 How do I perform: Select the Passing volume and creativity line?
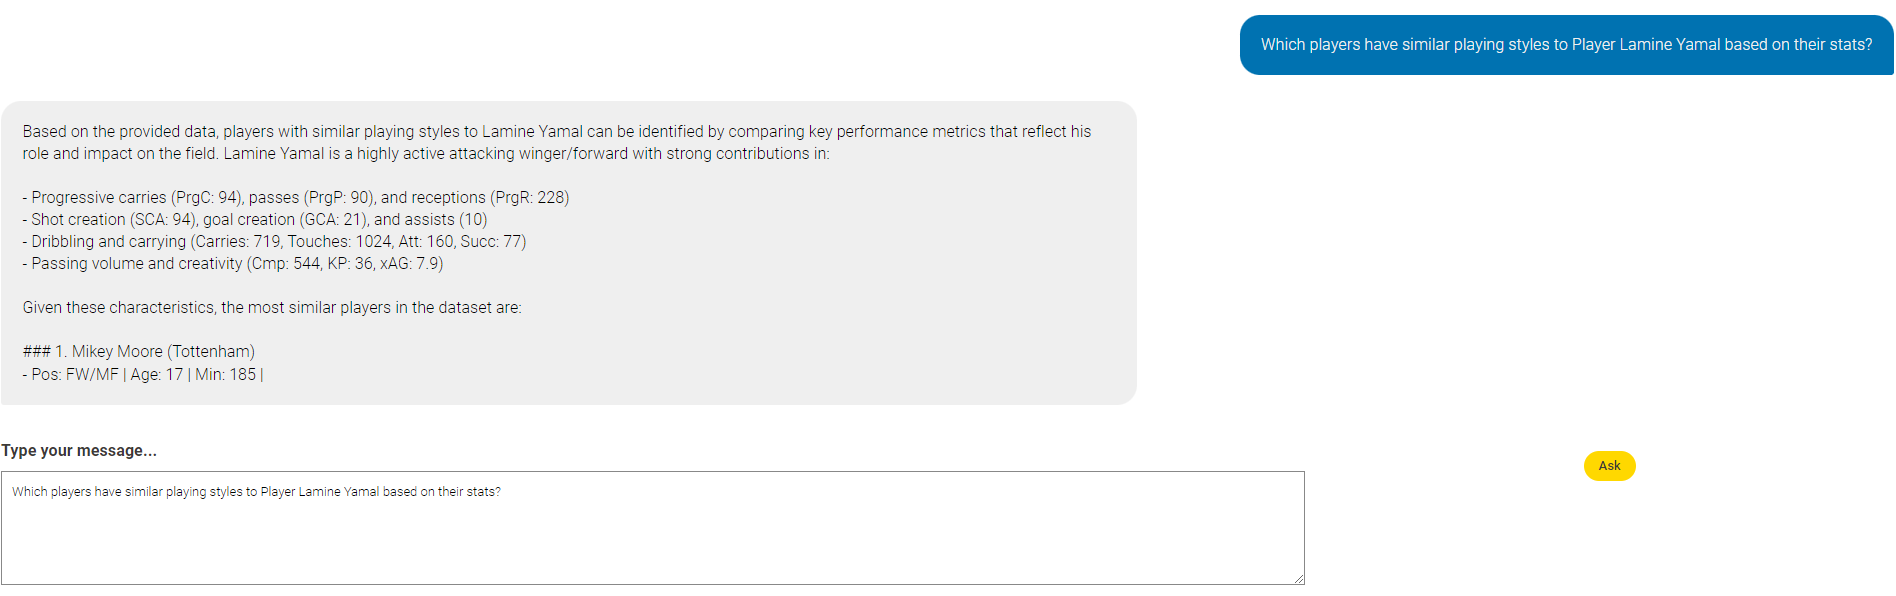tap(233, 264)
